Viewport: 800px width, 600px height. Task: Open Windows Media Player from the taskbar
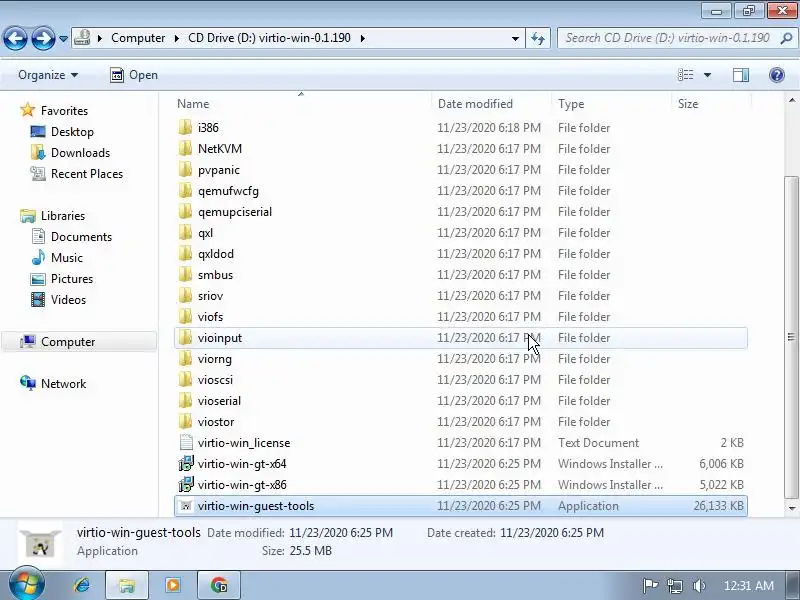point(173,585)
